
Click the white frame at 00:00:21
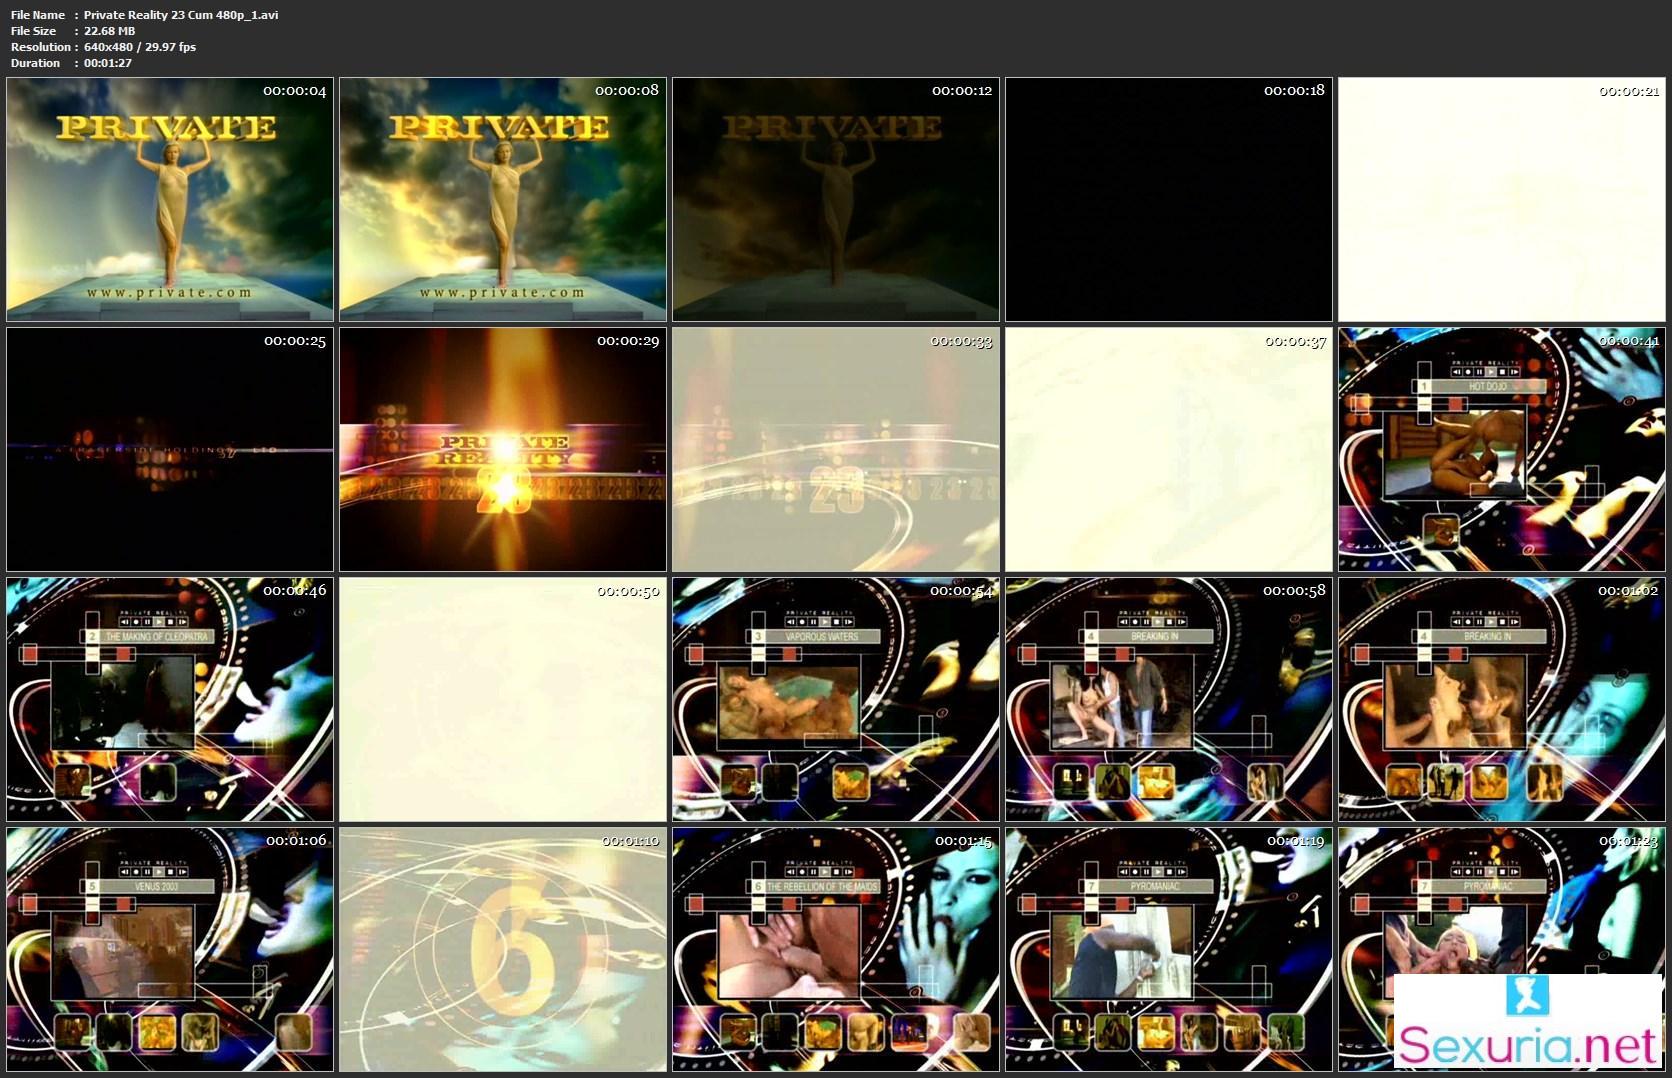[x=1502, y=200]
